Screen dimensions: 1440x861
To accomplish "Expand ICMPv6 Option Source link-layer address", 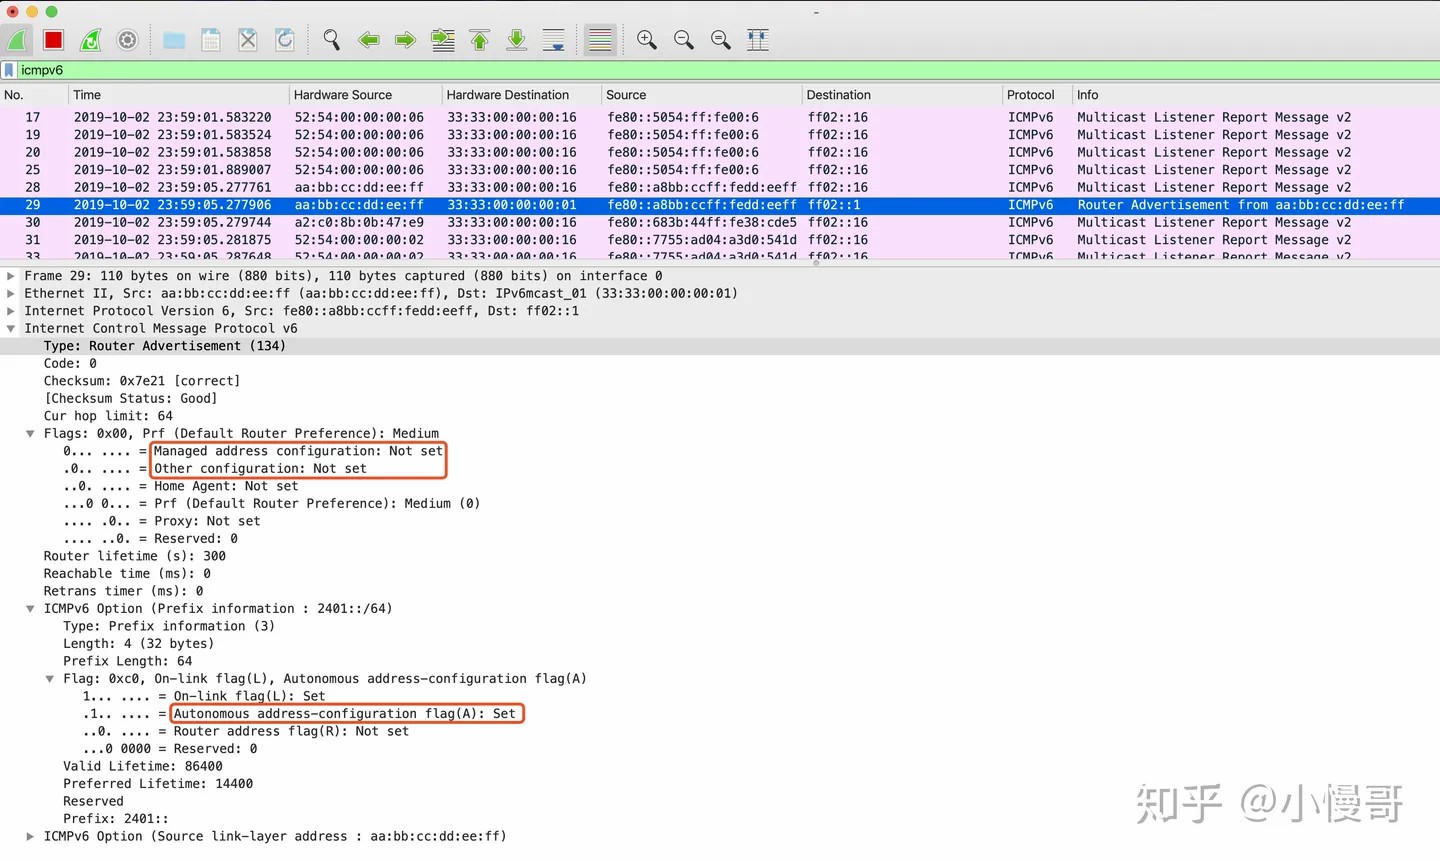I will point(30,837).
